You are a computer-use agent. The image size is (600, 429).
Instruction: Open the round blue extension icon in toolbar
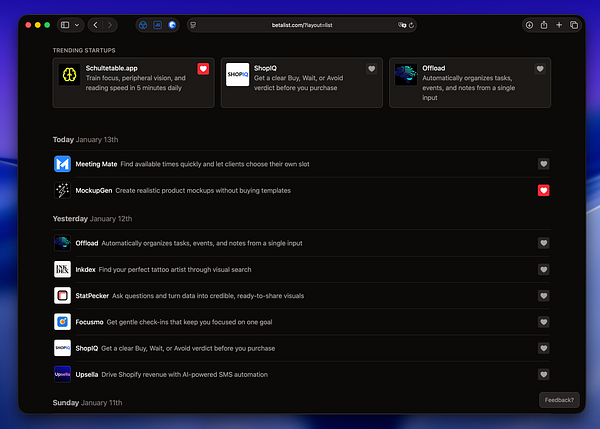coord(172,25)
